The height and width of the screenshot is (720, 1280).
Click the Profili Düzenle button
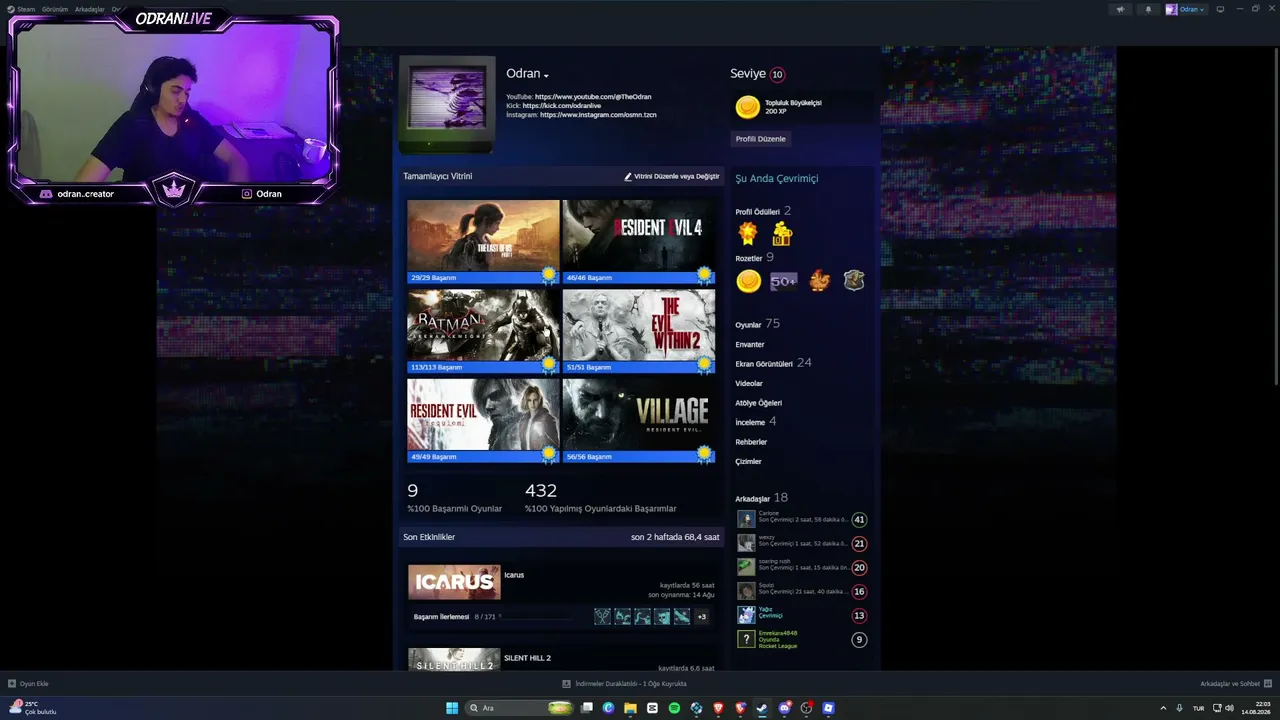(761, 139)
